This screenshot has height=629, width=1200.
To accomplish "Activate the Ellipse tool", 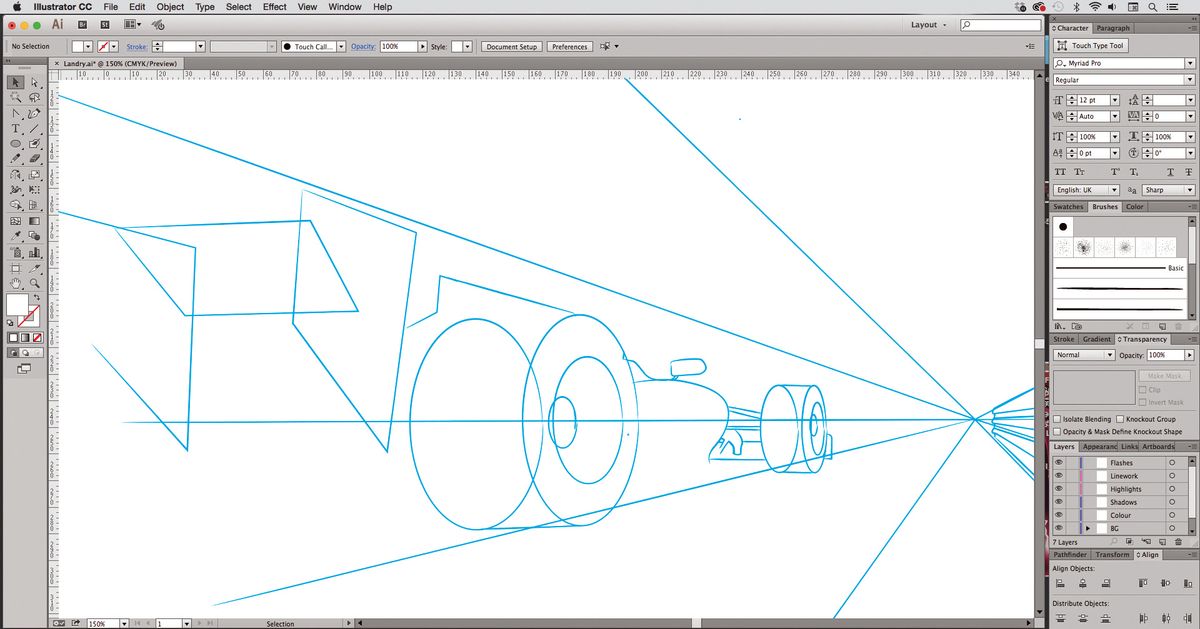I will (16, 144).
